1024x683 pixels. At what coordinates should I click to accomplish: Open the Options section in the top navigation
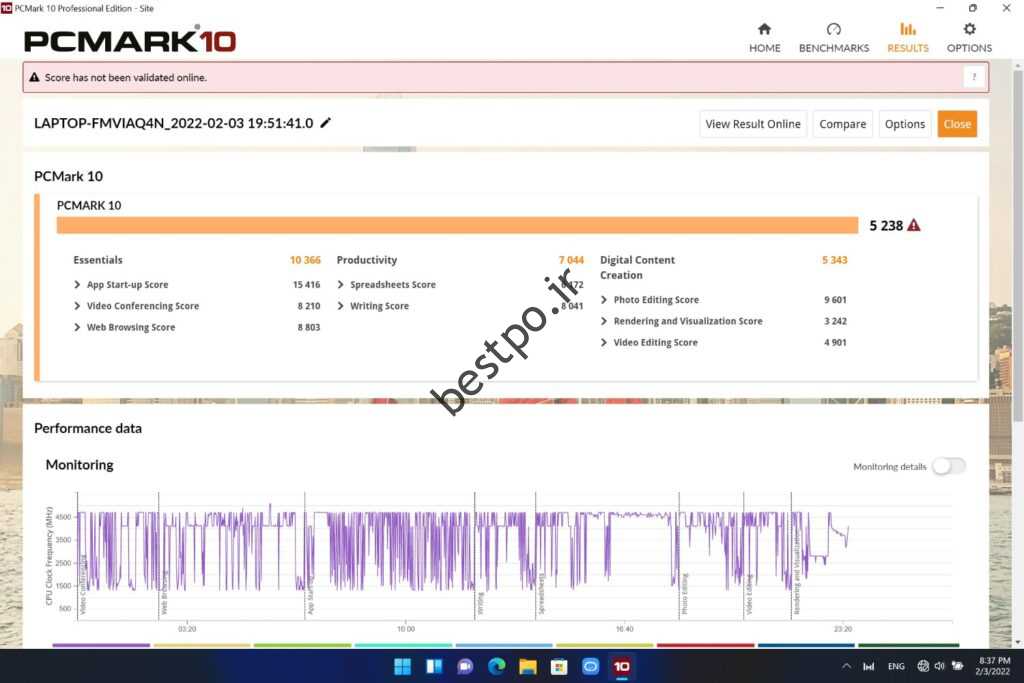[969, 38]
